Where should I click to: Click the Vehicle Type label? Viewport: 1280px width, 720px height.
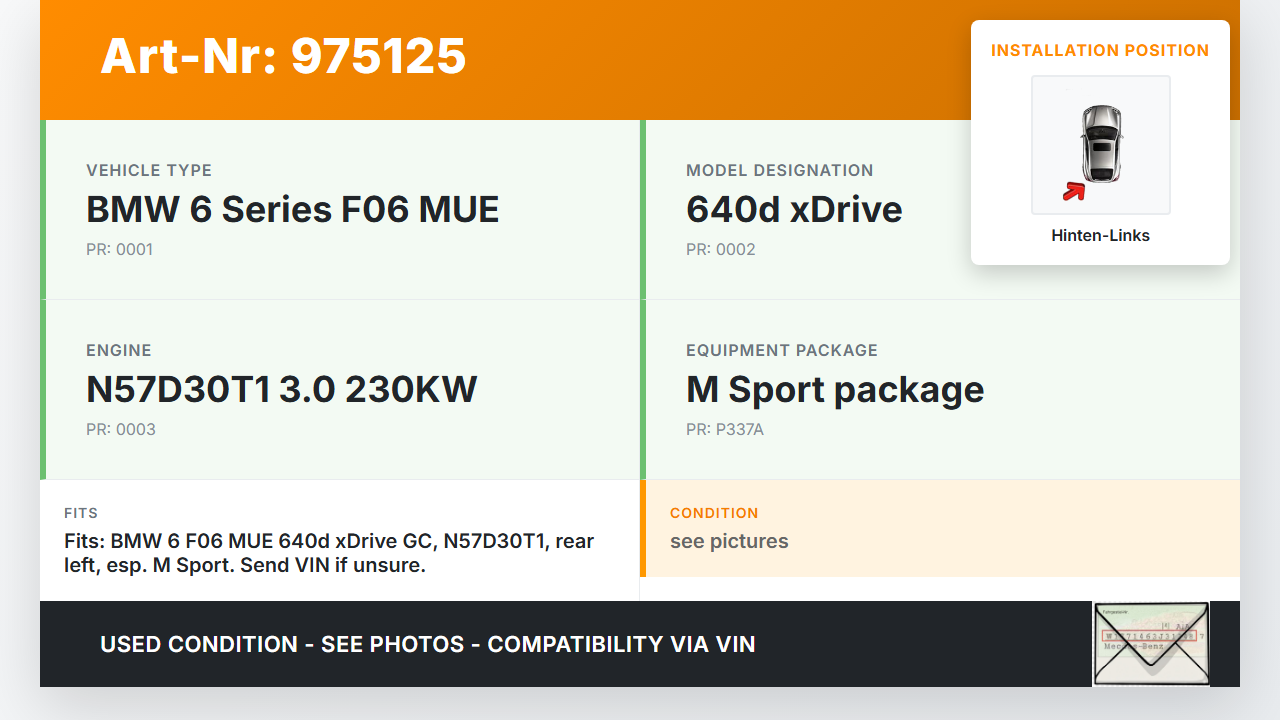[x=149, y=171]
